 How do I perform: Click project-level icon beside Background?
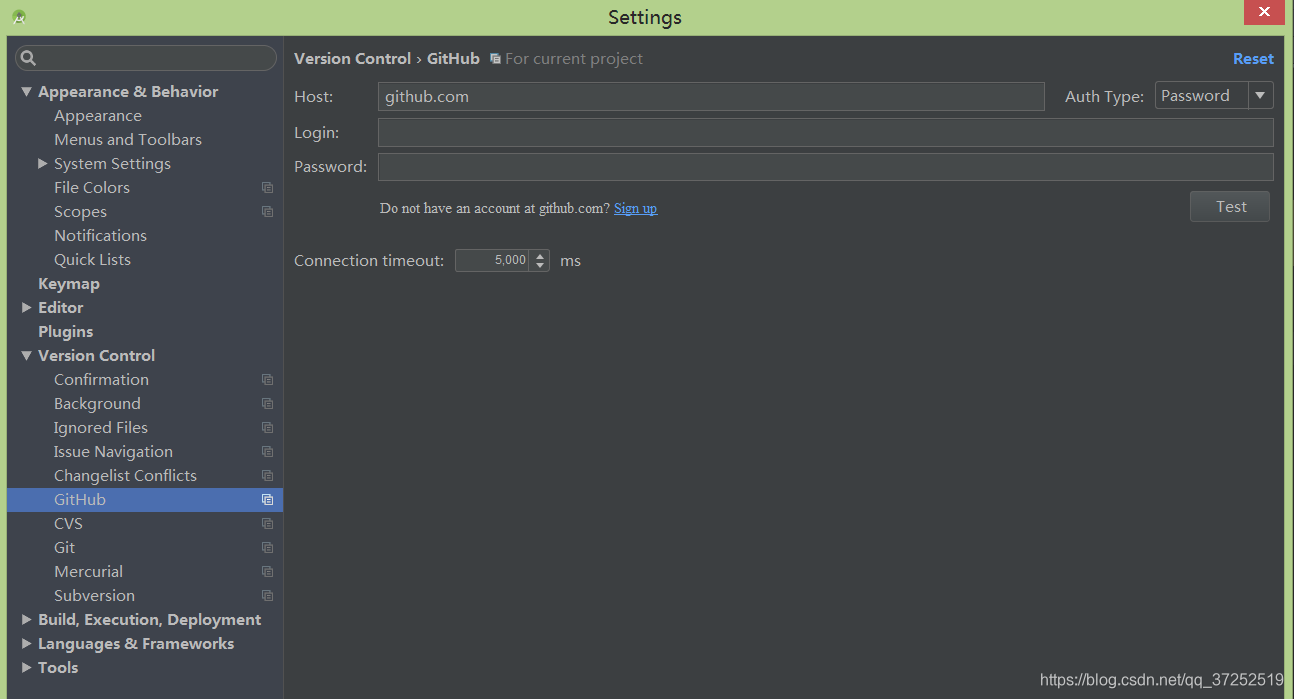click(x=267, y=404)
